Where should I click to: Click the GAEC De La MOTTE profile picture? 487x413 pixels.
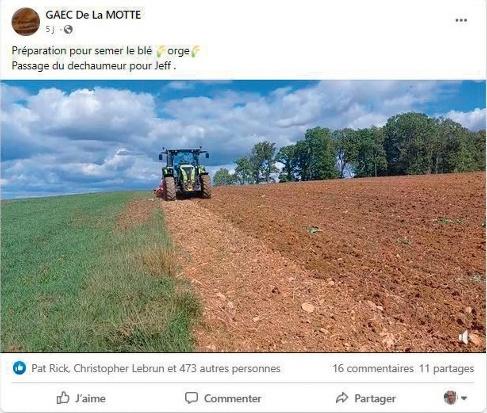point(26,22)
